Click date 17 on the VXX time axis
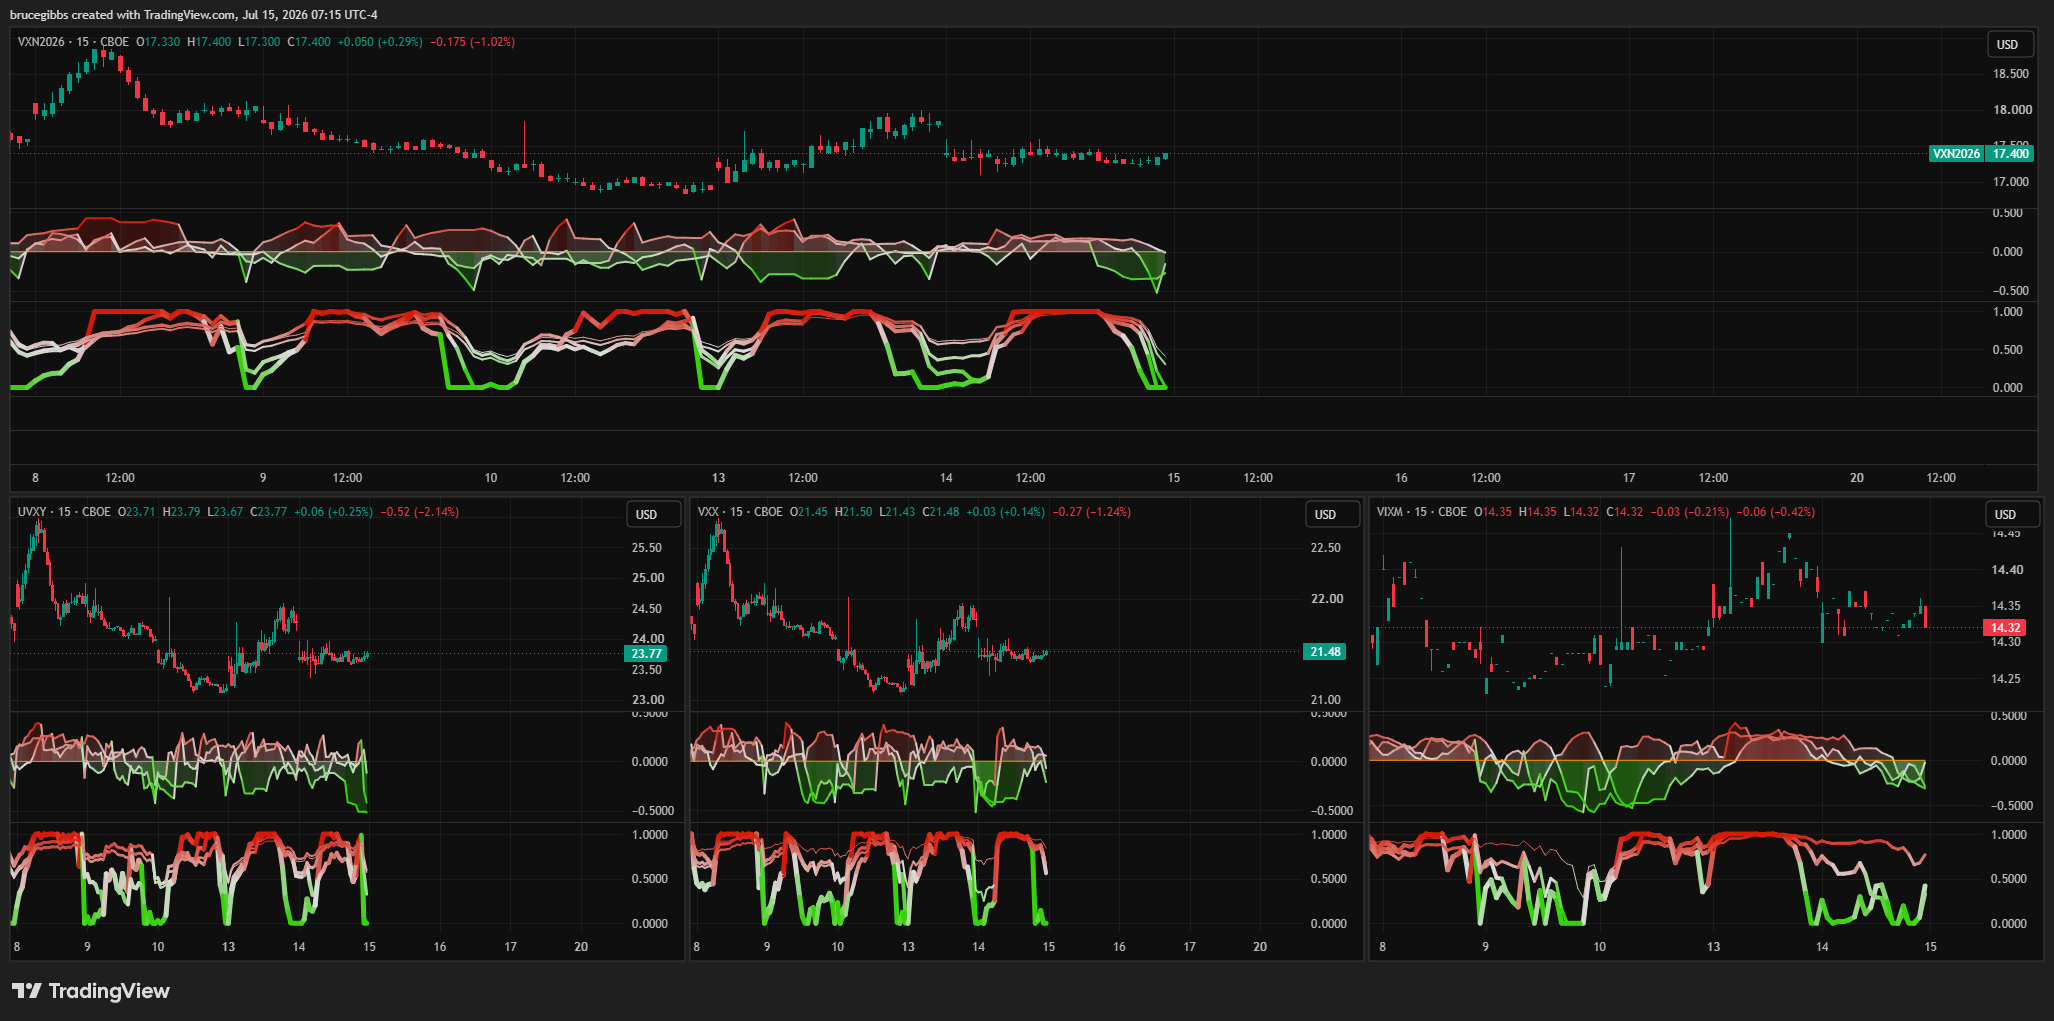Image resolution: width=2054 pixels, height=1021 pixels. pyautogui.click(x=1189, y=947)
